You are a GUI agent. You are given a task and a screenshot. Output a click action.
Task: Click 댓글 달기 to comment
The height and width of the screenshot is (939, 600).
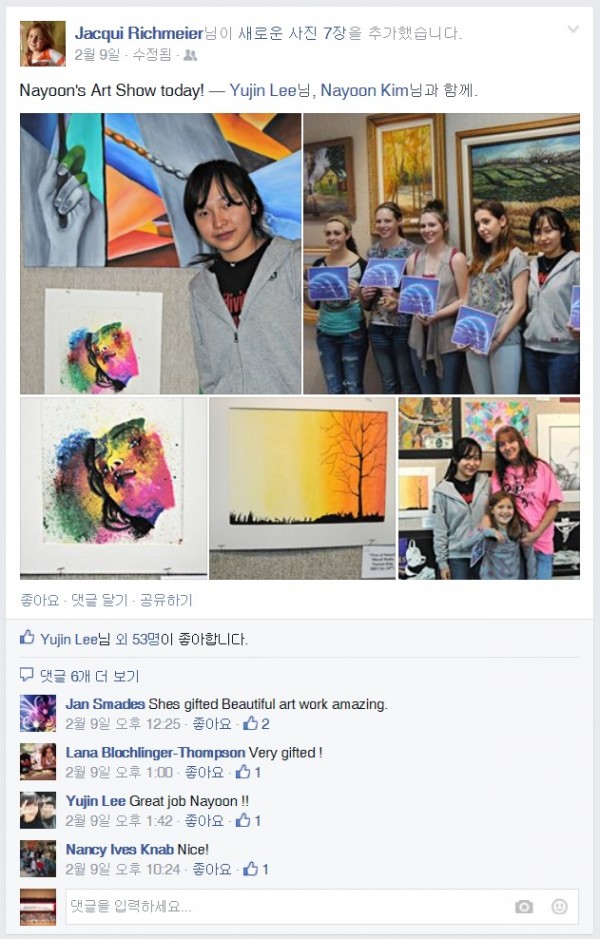99,600
